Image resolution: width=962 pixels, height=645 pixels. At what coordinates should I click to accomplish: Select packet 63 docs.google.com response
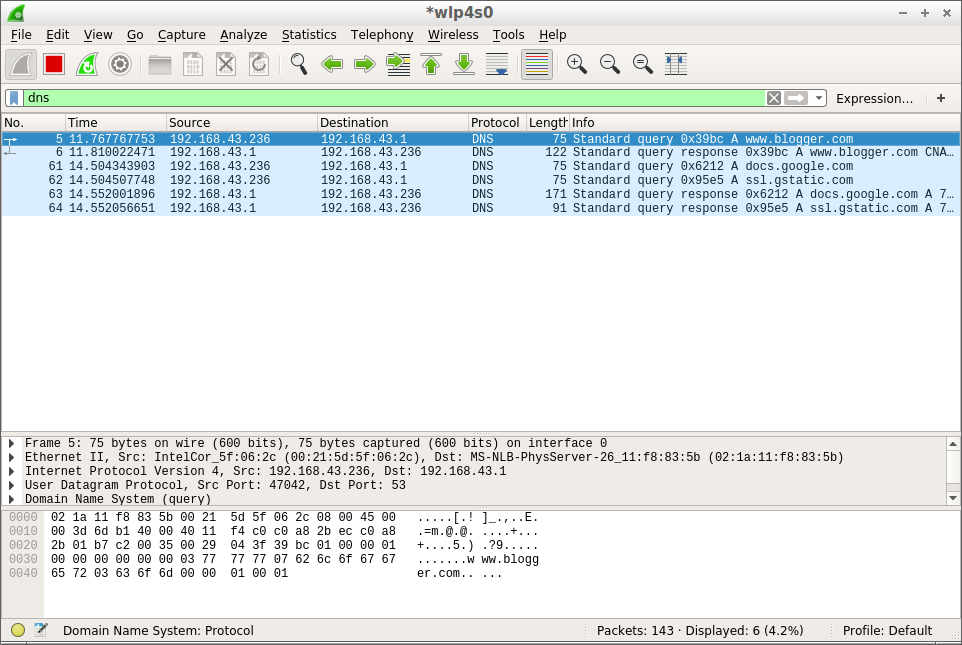pyautogui.click(x=480, y=195)
